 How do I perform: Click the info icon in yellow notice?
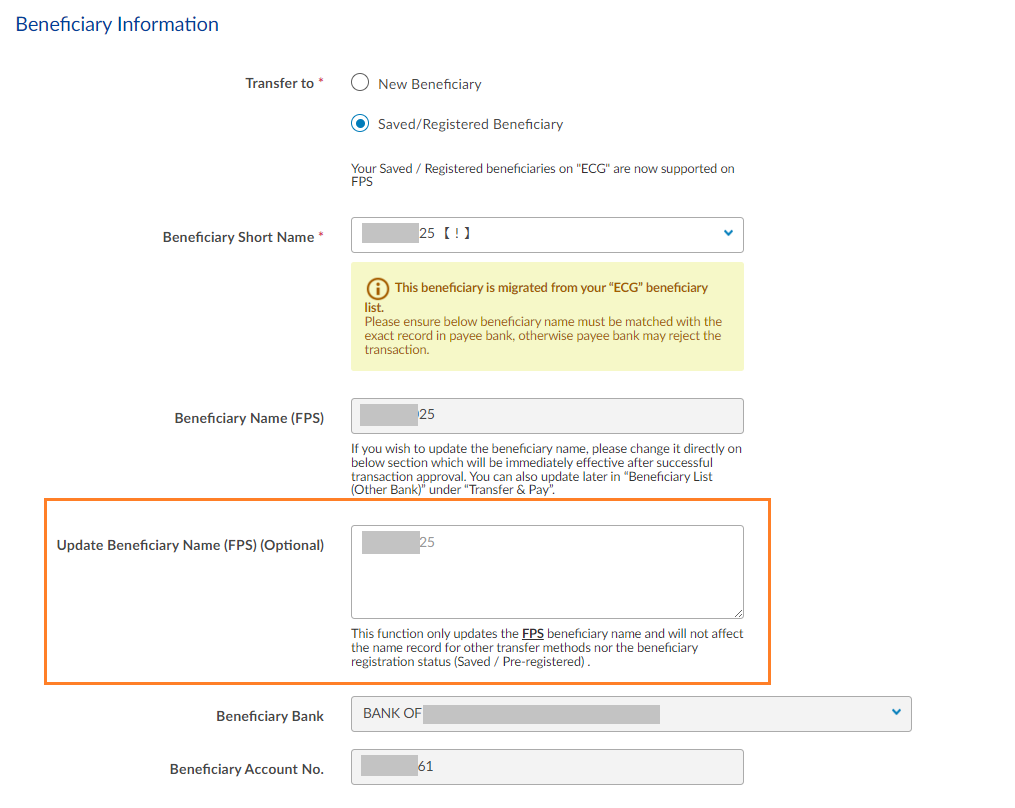pyautogui.click(x=376, y=288)
